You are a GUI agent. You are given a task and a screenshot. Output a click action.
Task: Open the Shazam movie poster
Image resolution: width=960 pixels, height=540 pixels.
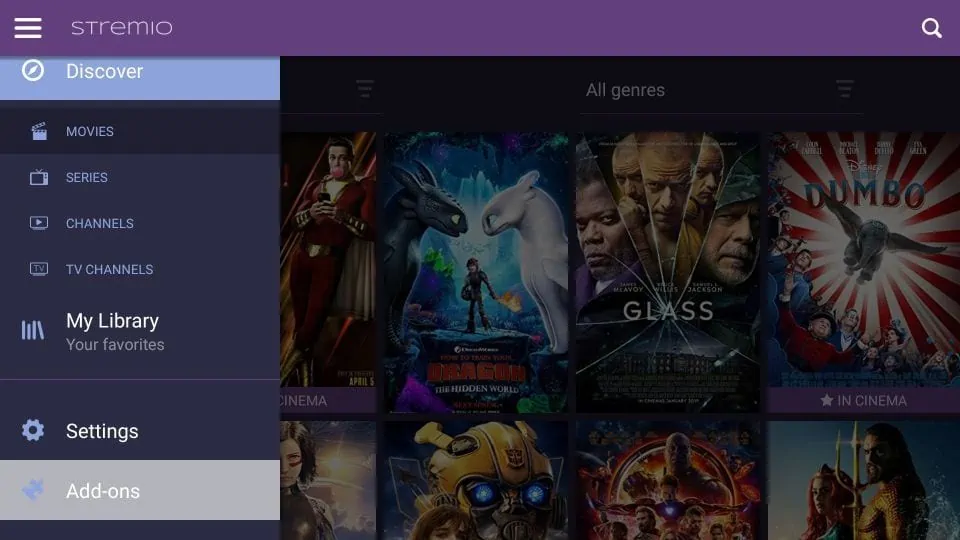coord(328,272)
